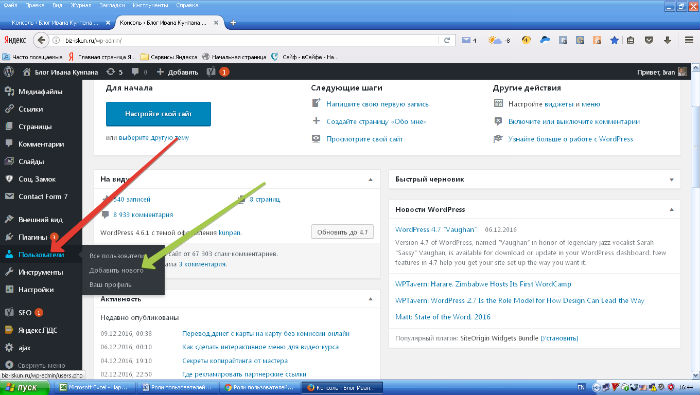This screenshot has width=700, height=395.
Task: Open the Секреты копирайтинга от мастера link
Action: (x=235, y=361)
